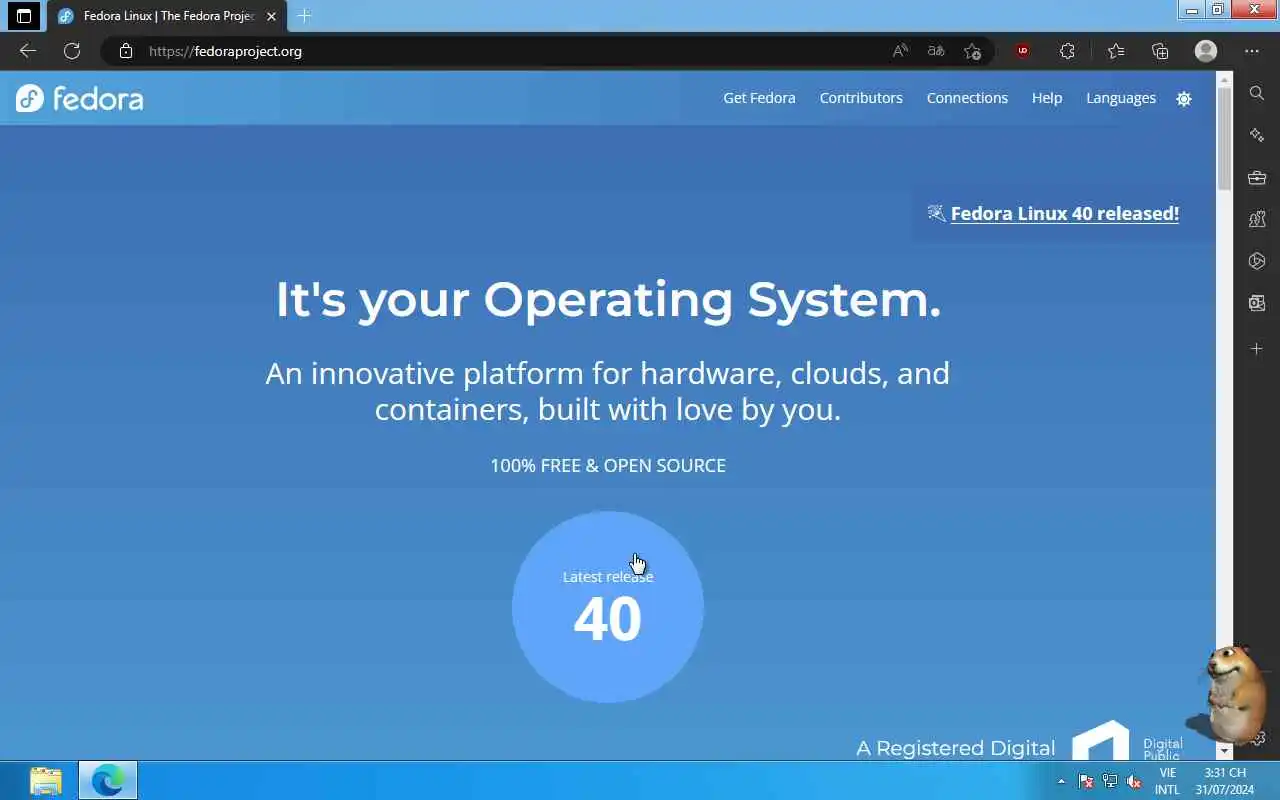This screenshot has width=1280, height=800.
Task: Refresh the current page
Action: 72,51
